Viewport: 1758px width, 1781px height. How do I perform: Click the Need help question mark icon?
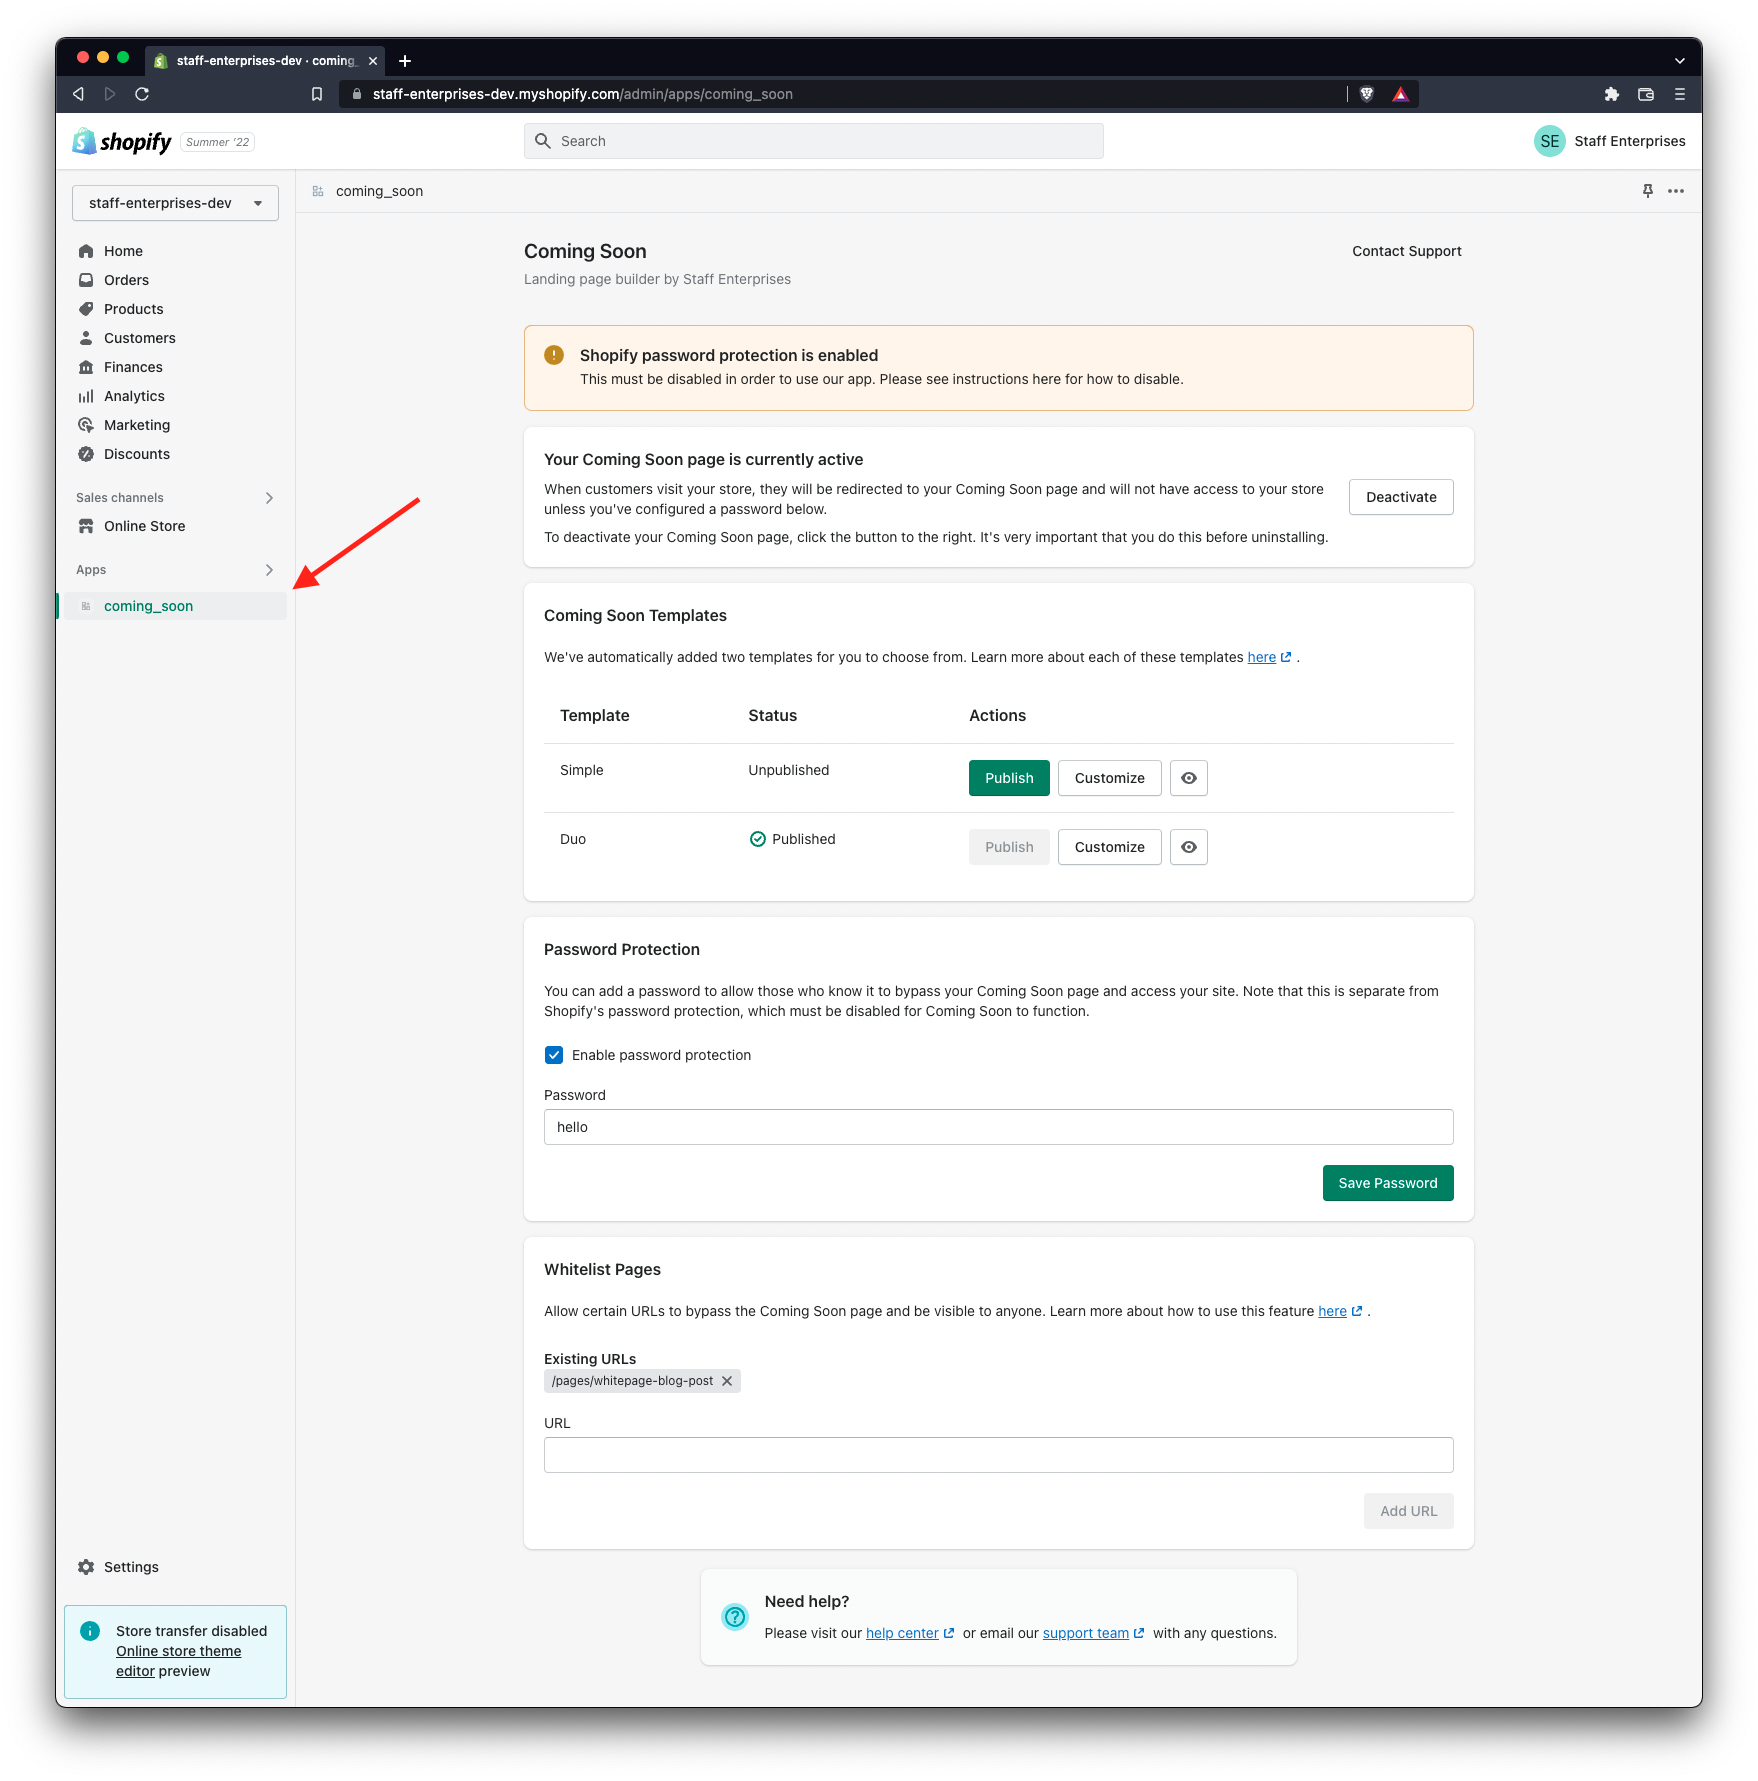point(735,1616)
